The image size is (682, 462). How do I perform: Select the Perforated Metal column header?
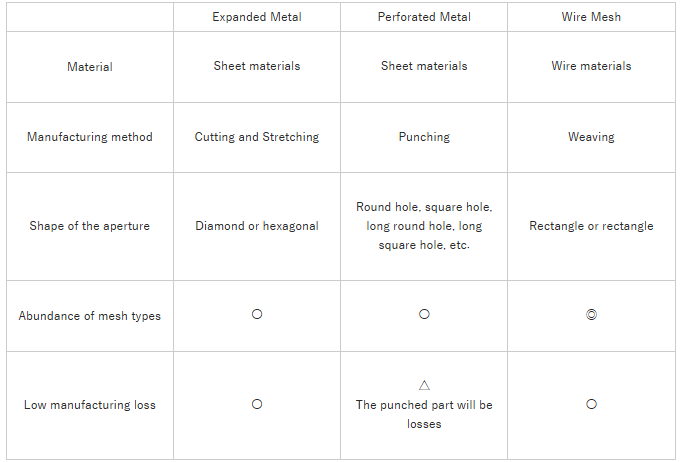tap(424, 17)
